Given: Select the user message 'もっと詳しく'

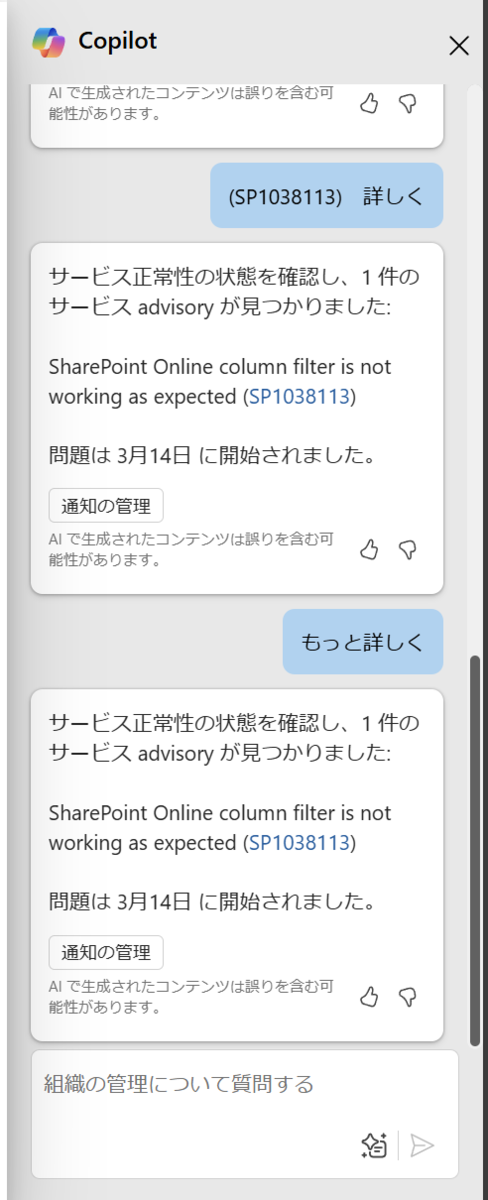Looking at the screenshot, I should click(x=363, y=641).
